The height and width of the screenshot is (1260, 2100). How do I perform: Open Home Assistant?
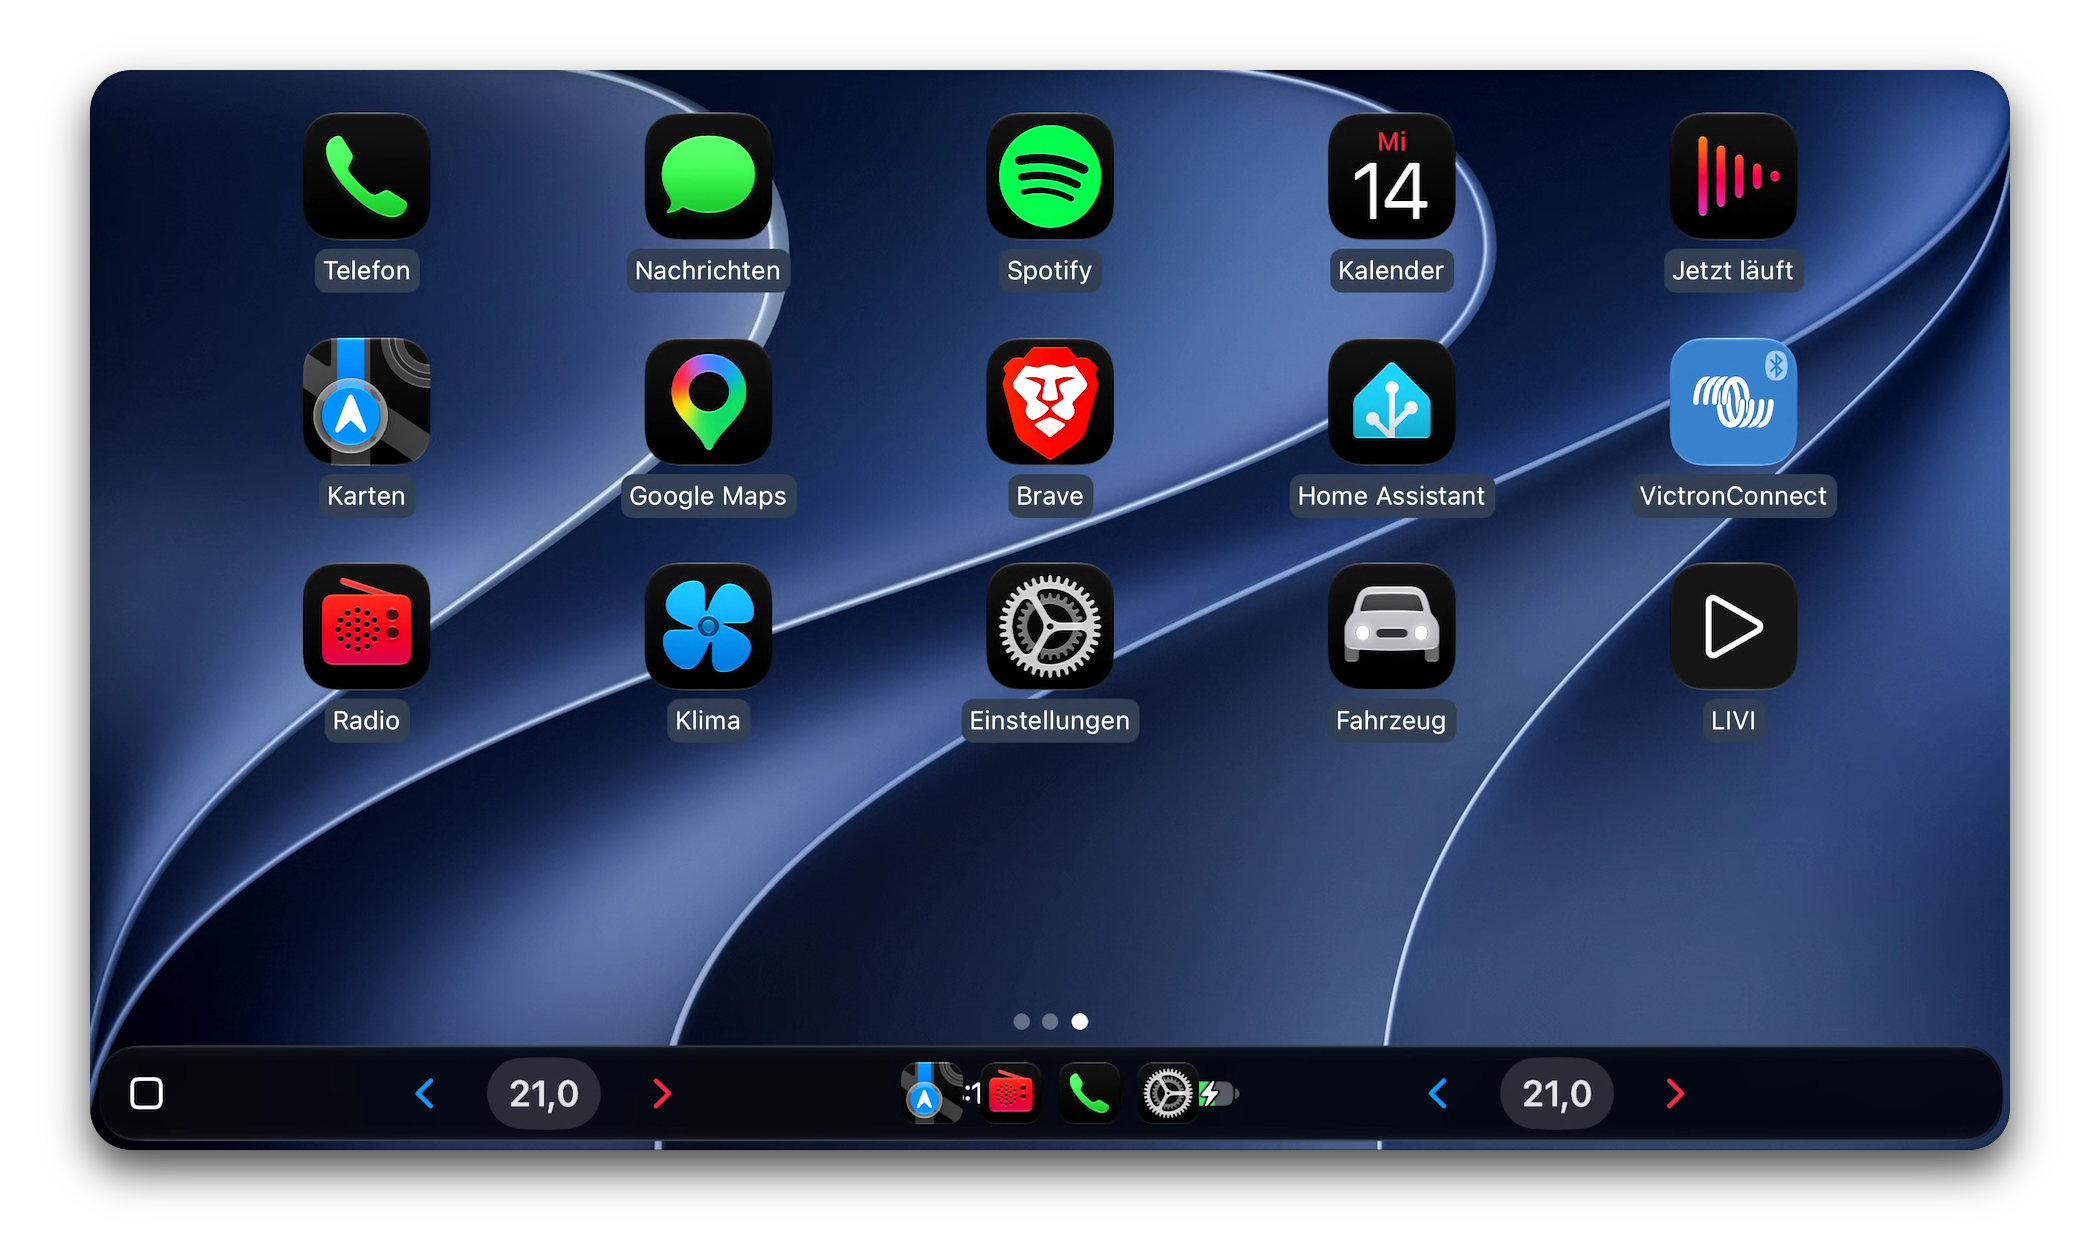click(x=1392, y=402)
